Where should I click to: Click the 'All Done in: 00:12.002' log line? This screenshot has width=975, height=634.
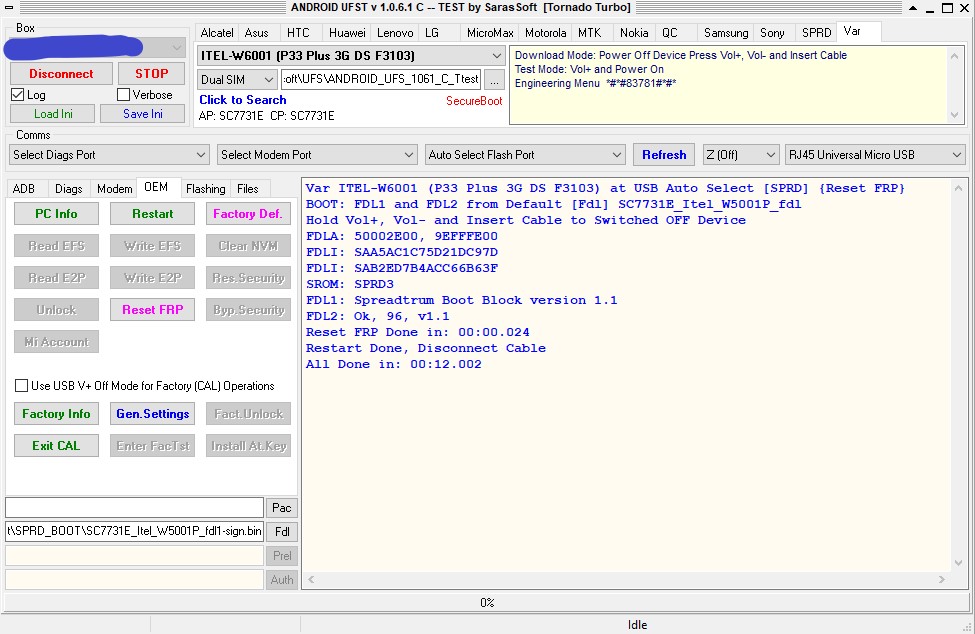tap(394, 364)
